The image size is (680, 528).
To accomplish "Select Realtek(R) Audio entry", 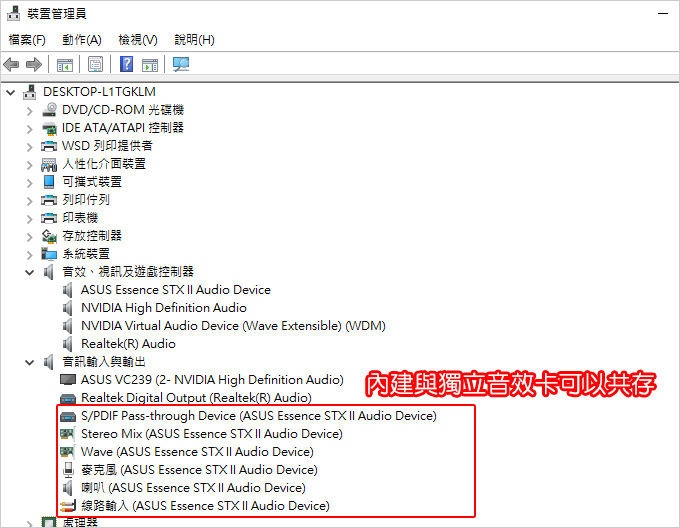I will coord(128,344).
